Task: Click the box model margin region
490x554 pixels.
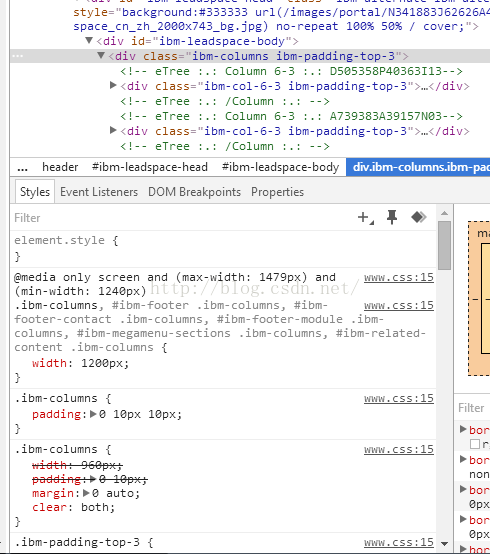Action: click(x=474, y=299)
